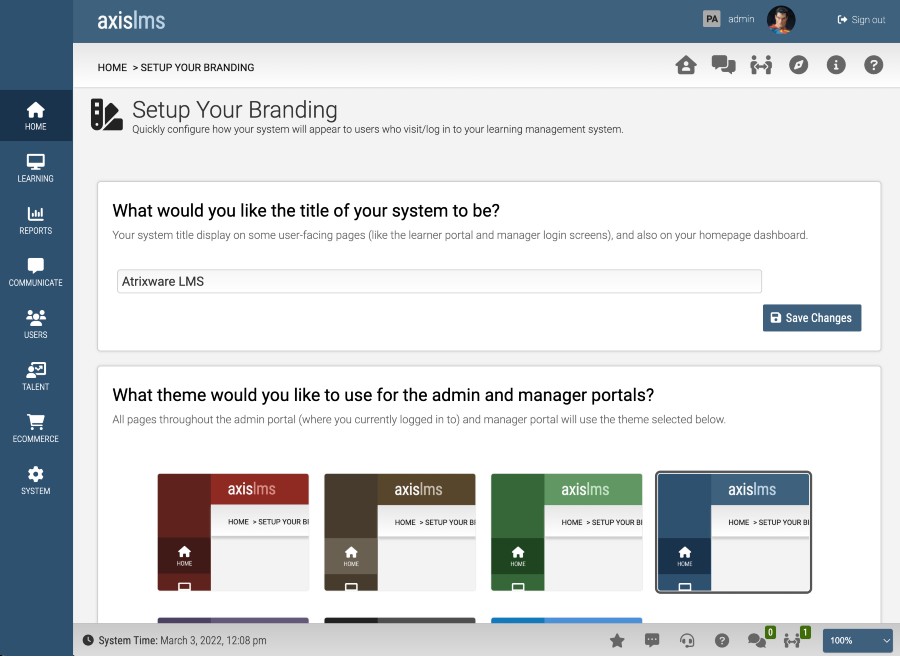Screen dimensions: 900x657
Task: Open the chat bubbles icon in top toolbar
Action: 723,65
